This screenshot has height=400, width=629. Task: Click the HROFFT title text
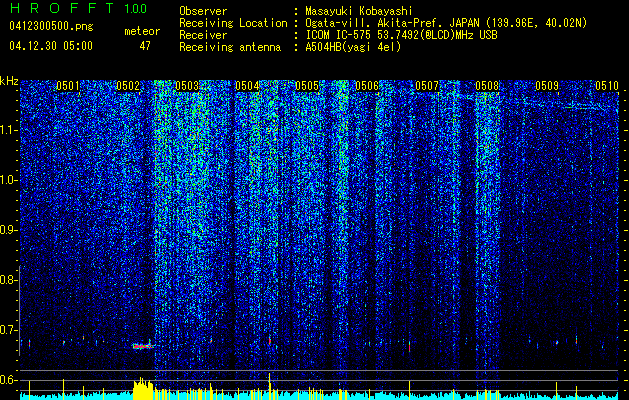tap(62, 8)
